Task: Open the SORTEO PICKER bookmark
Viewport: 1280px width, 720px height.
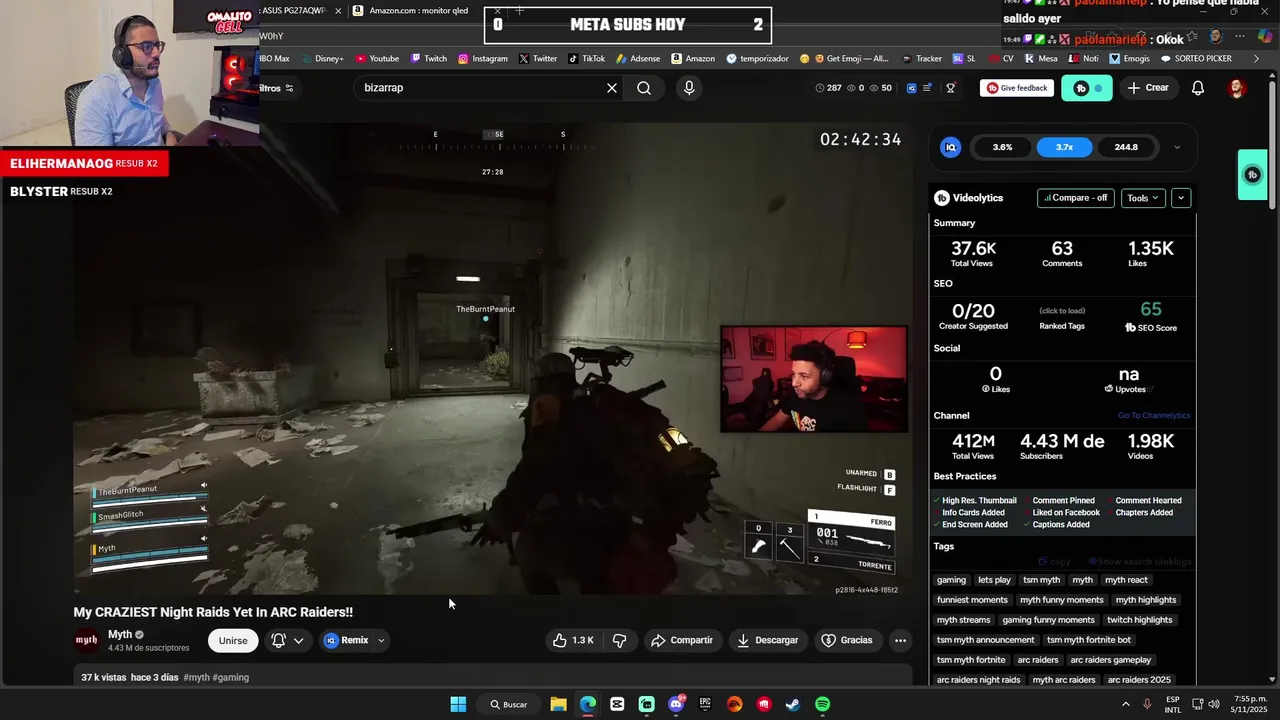Action: (1196, 59)
